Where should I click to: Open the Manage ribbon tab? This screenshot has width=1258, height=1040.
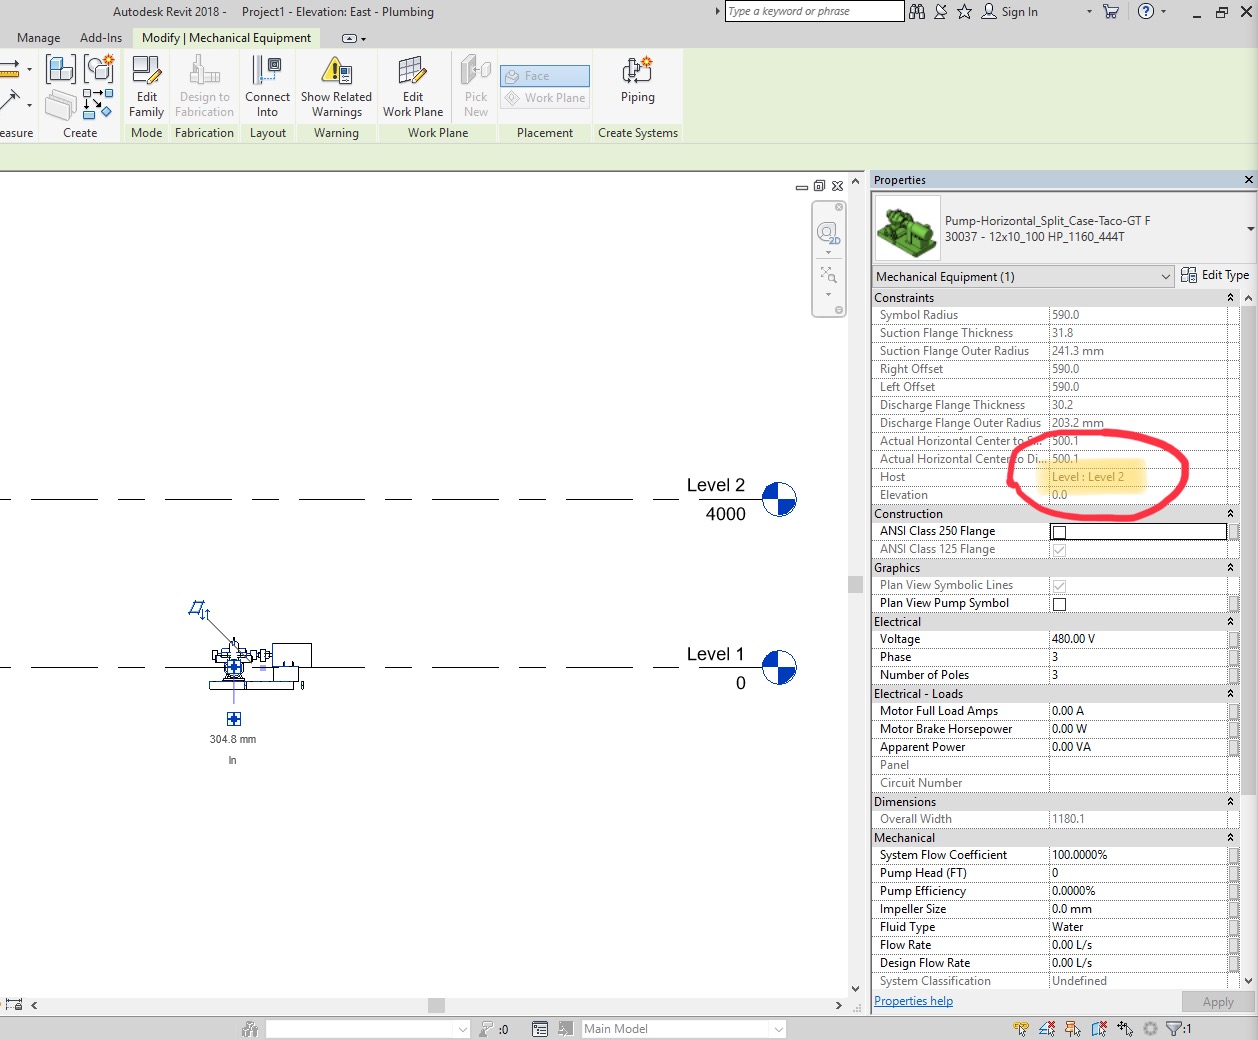tap(39, 38)
